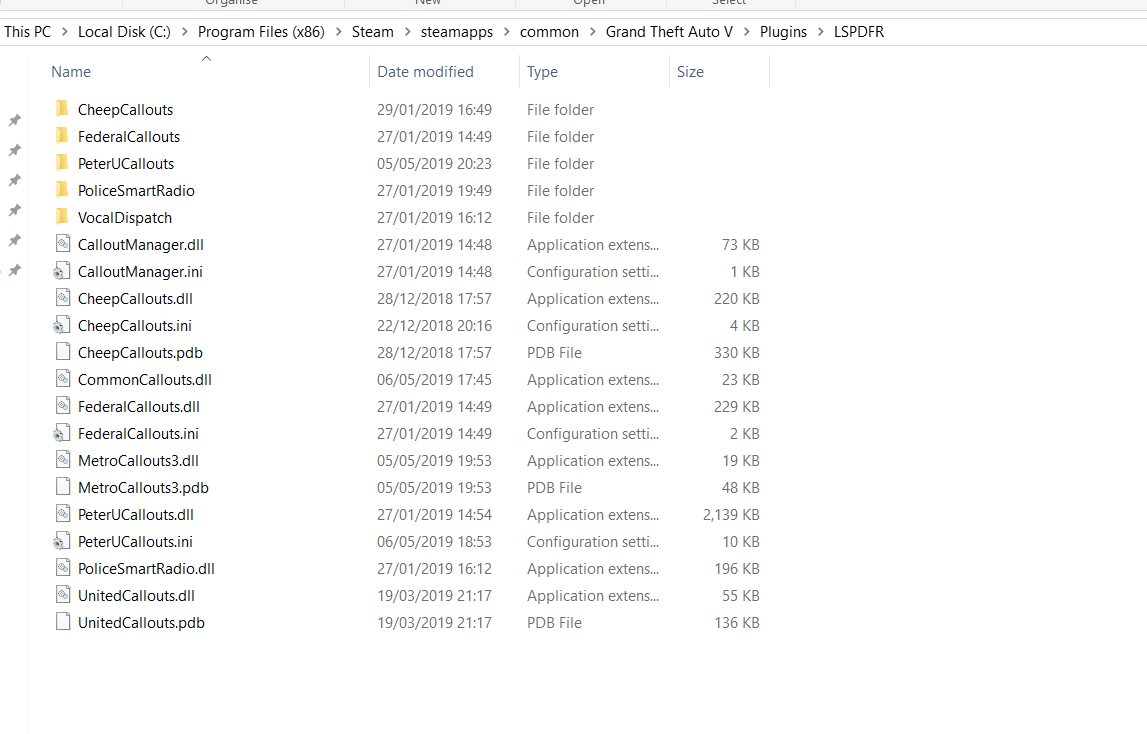Expand breadcrumb chevron after Plugins
Viewport: 1147px width, 734px height.
pos(820,31)
